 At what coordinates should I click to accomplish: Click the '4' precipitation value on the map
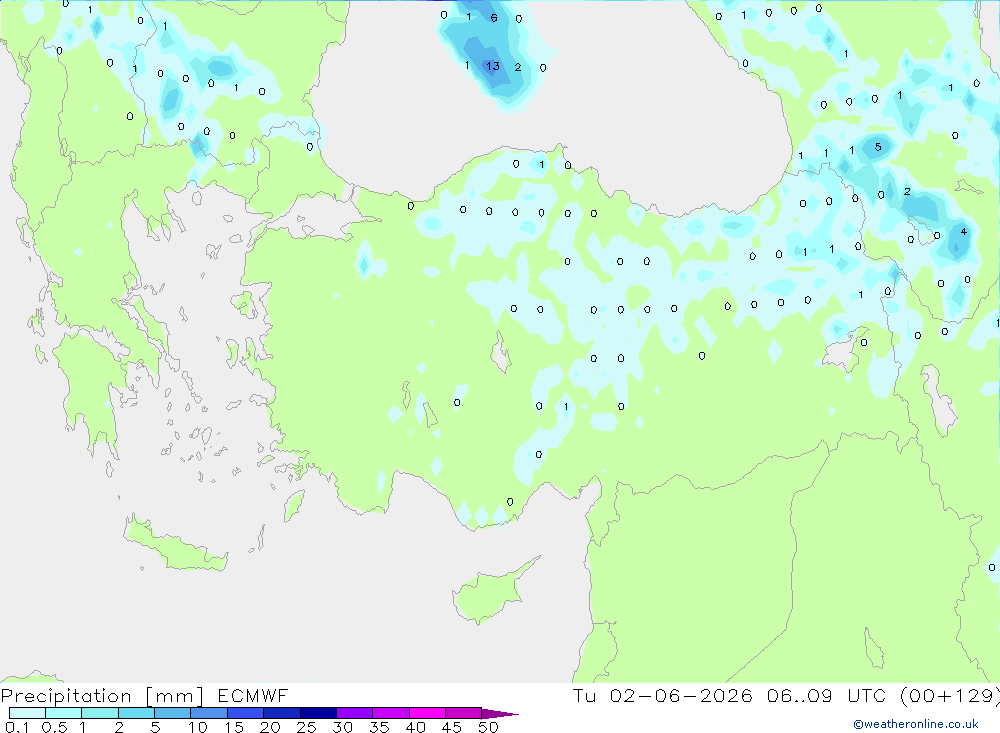(x=964, y=232)
